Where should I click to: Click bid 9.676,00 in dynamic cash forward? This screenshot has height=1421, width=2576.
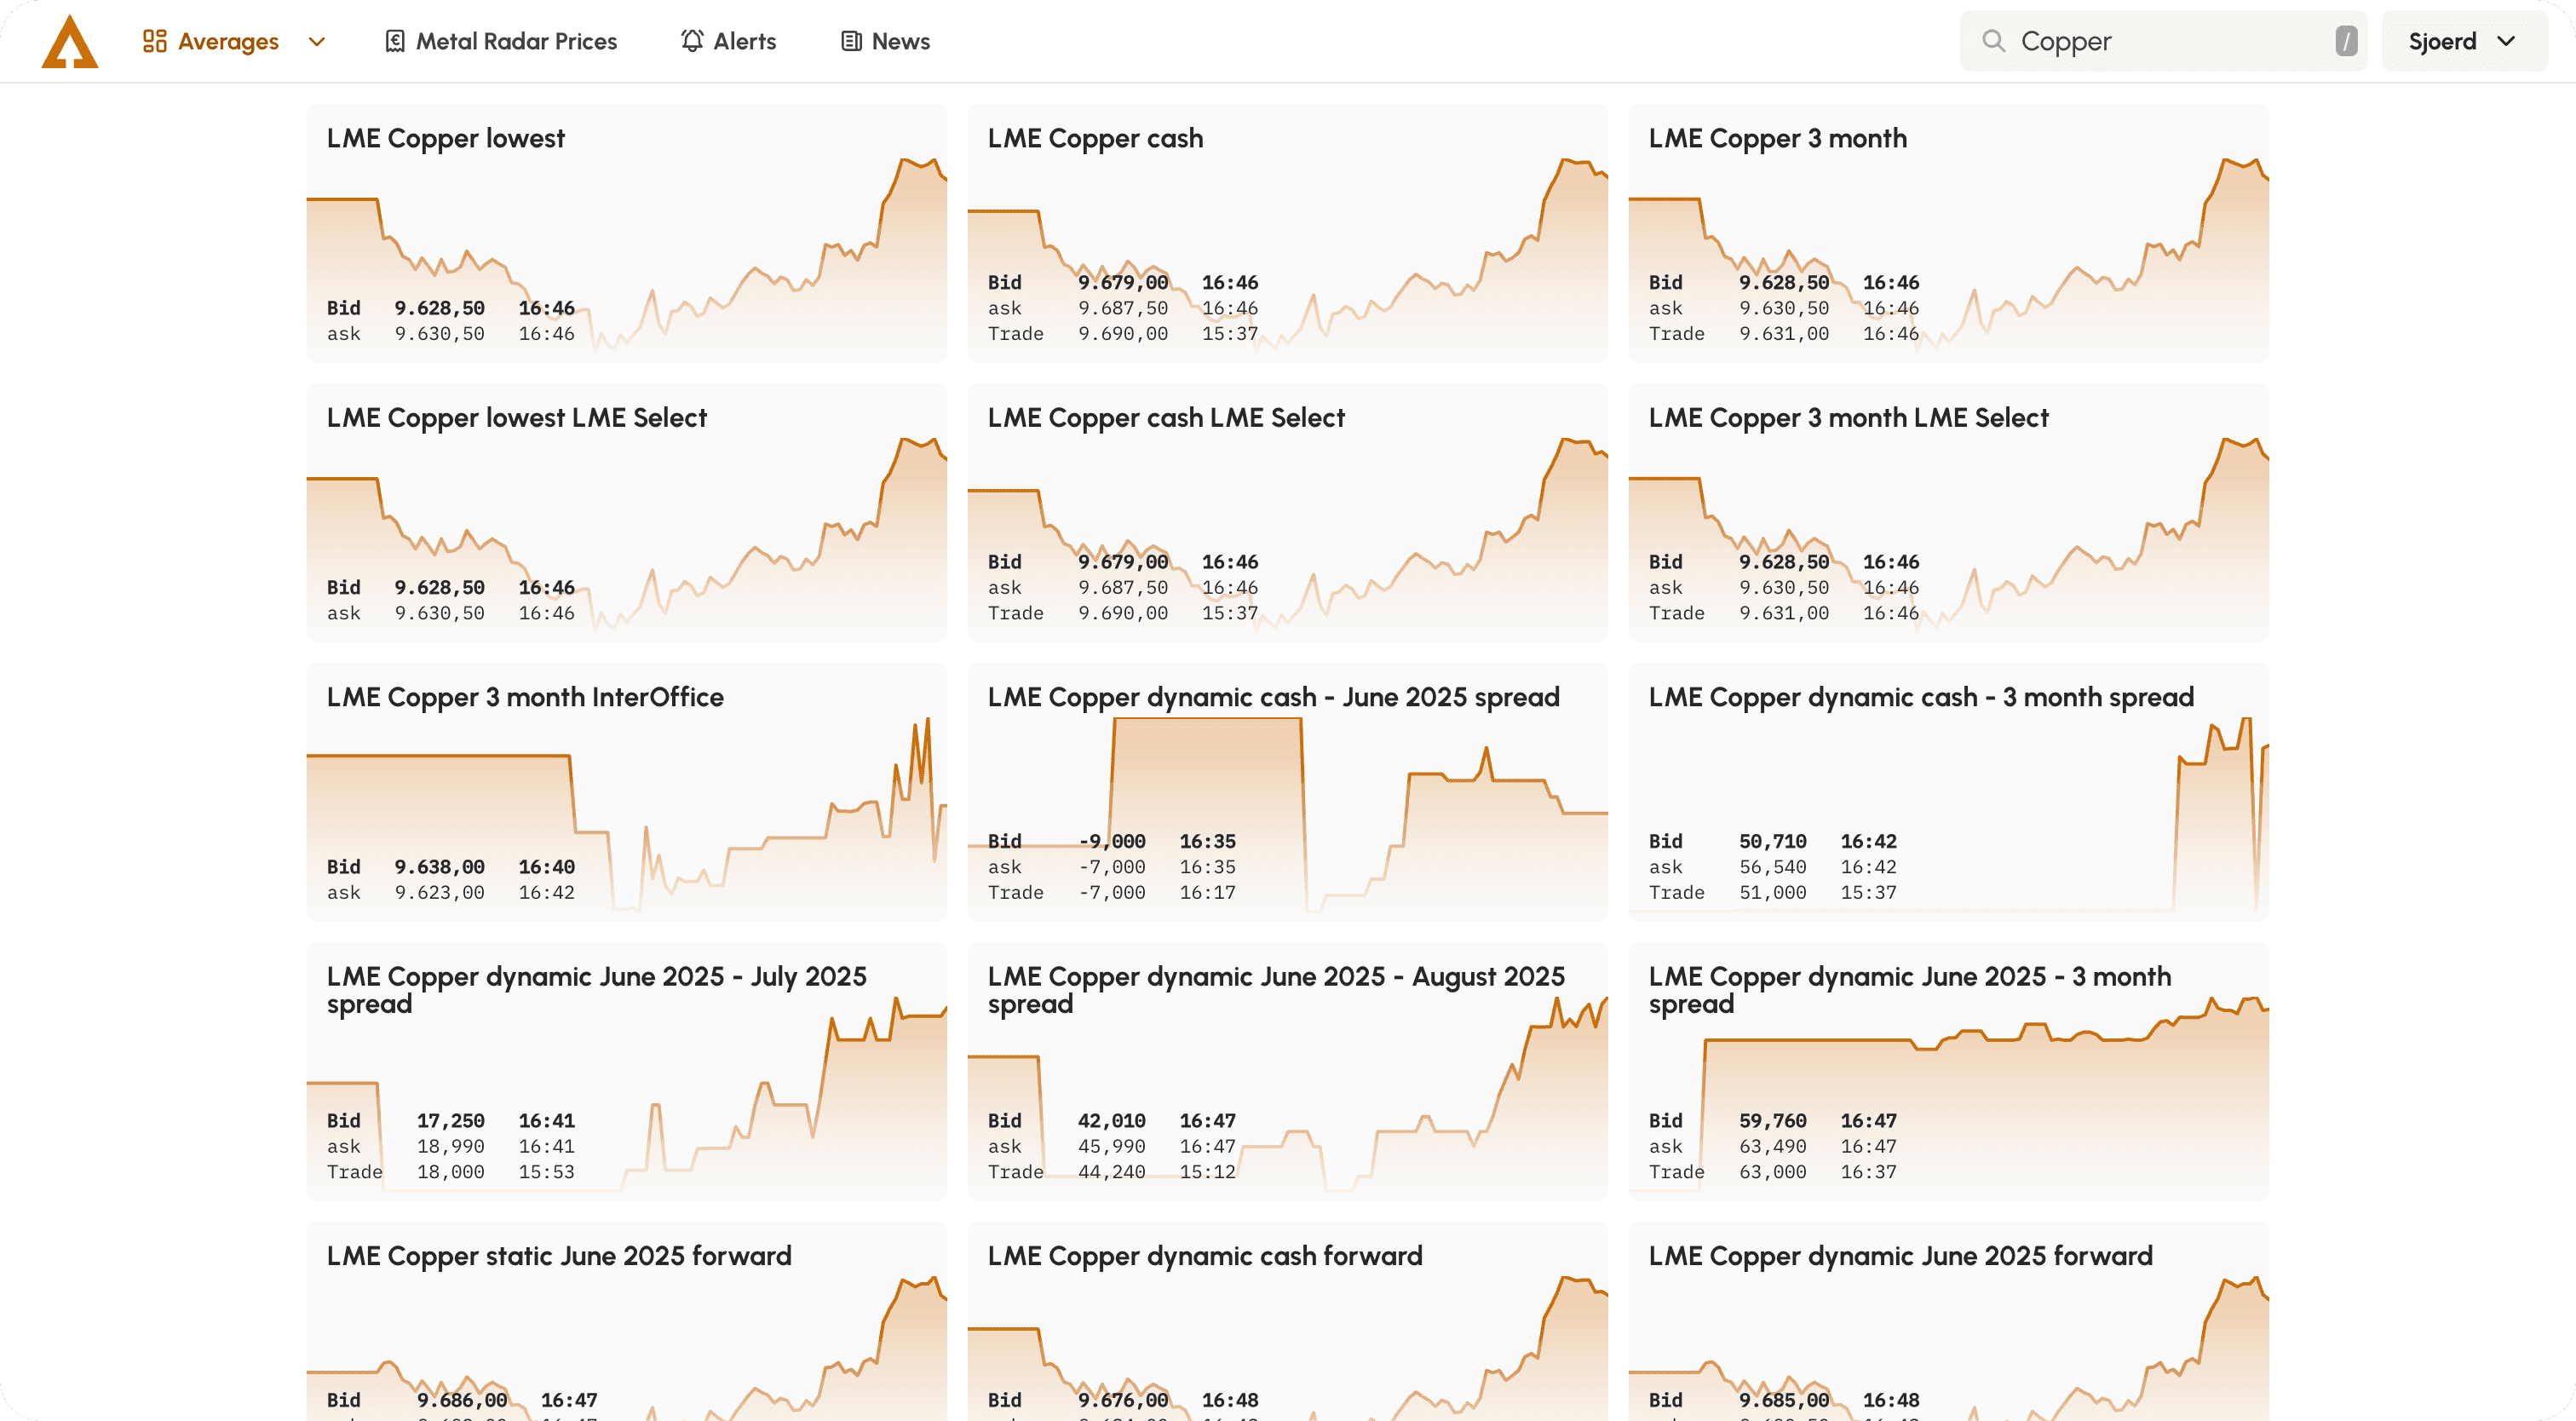[1123, 1400]
